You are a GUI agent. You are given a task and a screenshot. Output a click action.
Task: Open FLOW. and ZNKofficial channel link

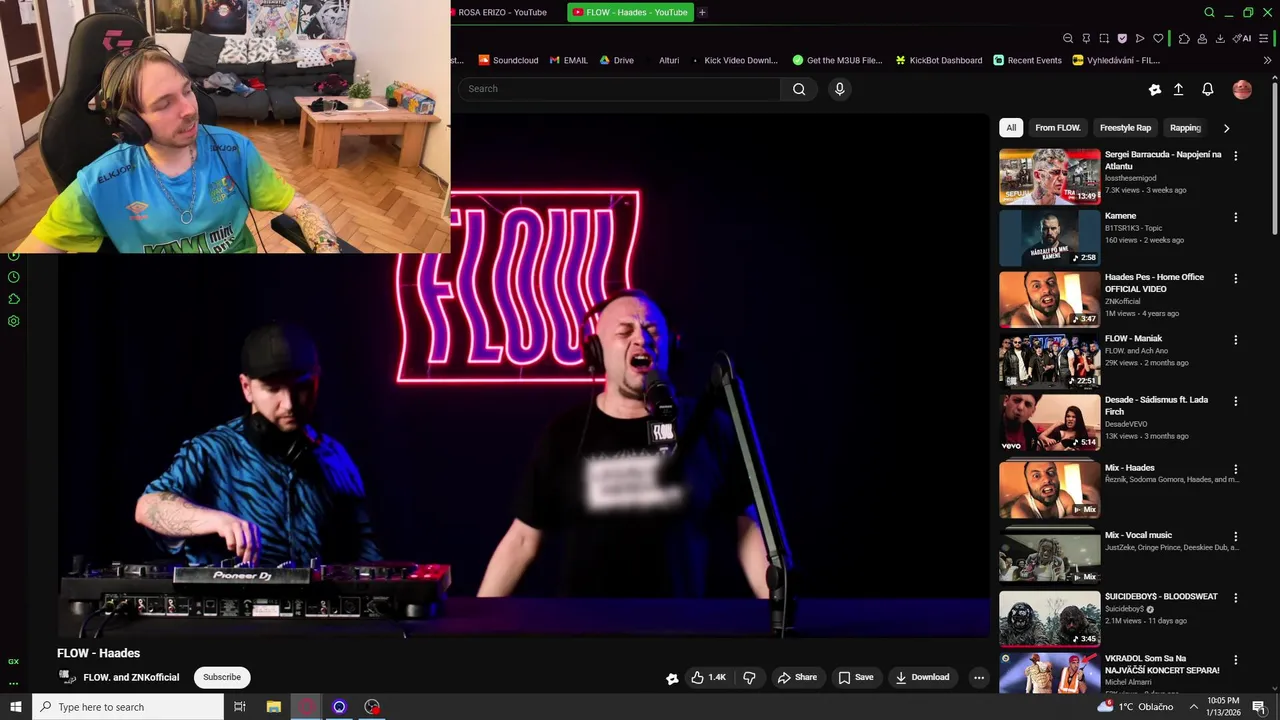131,677
